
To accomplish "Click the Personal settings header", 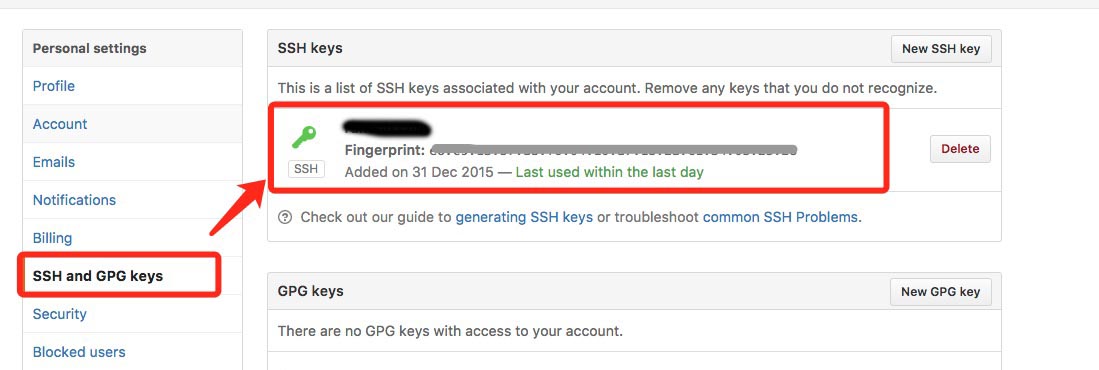I will pos(90,48).
